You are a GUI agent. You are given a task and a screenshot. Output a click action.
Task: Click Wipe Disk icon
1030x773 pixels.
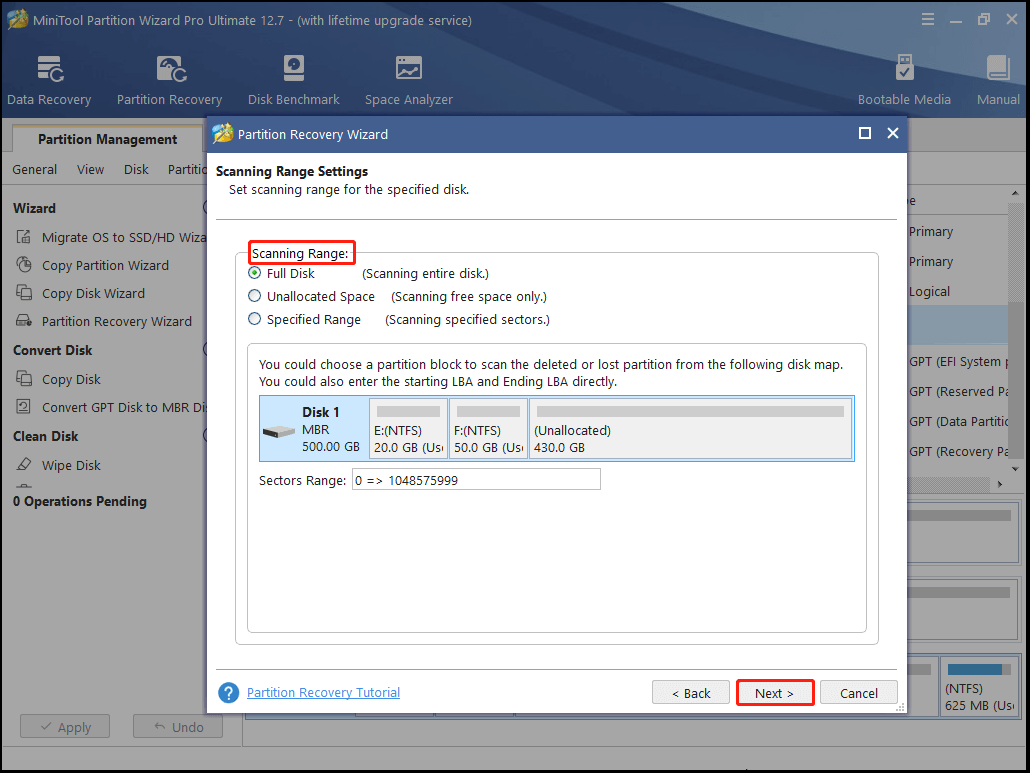click(24, 464)
